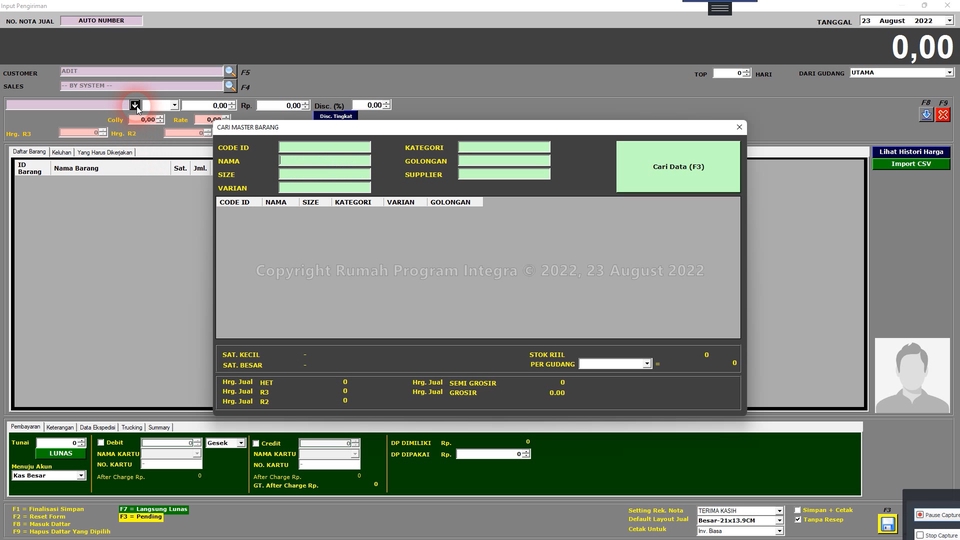
Task: Click the customer photo placeholder
Action: 912,375
